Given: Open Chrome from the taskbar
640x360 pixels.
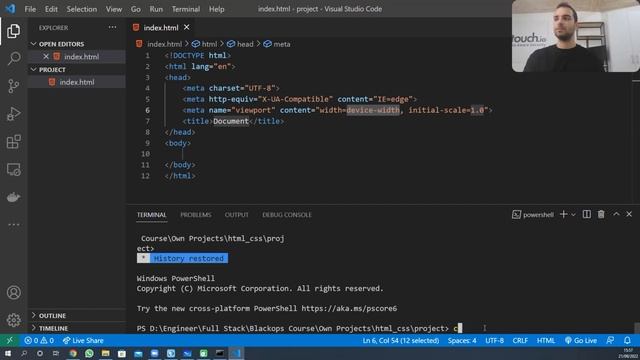Looking at the screenshot, I should pyautogui.click(x=73, y=353).
